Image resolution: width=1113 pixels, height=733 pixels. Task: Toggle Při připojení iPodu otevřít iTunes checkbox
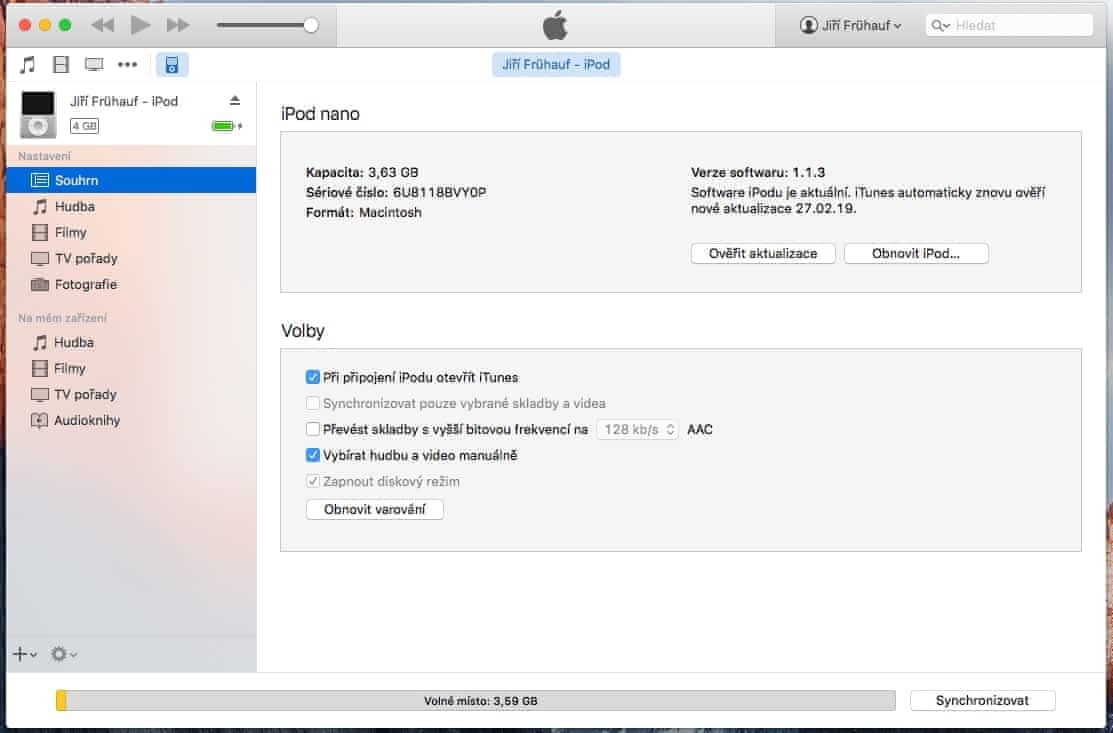pyautogui.click(x=312, y=377)
